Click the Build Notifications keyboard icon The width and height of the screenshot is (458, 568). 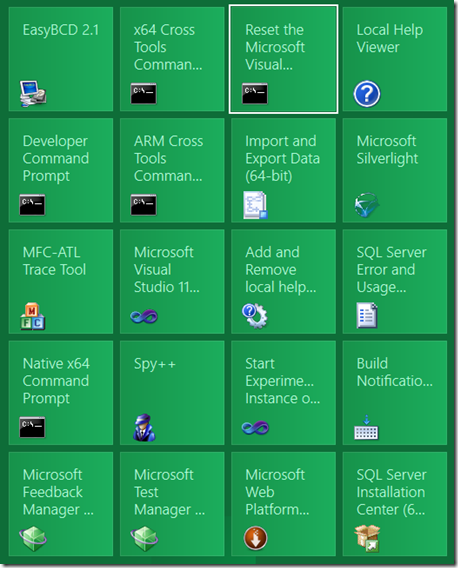pyautogui.click(x=366, y=427)
